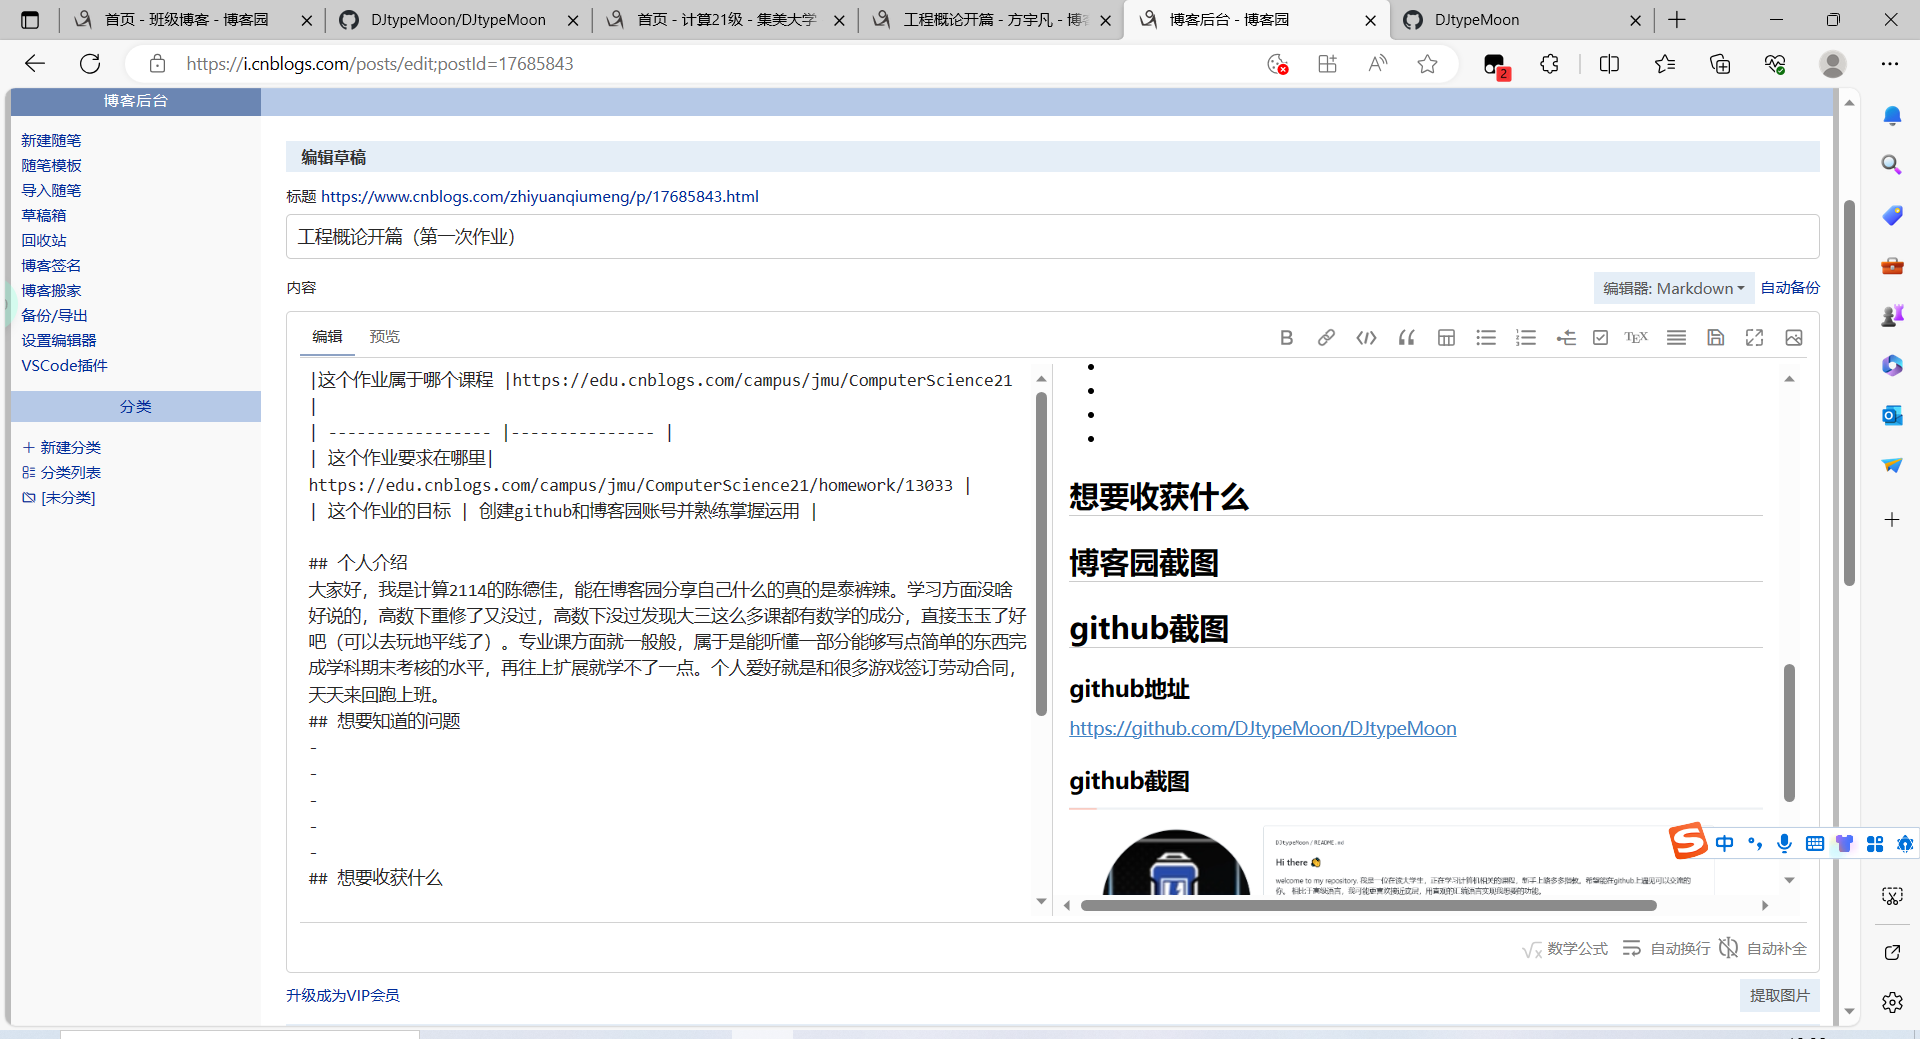
Task: Click the preview pane horizontal scrollbar
Action: click(x=1368, y=906)
